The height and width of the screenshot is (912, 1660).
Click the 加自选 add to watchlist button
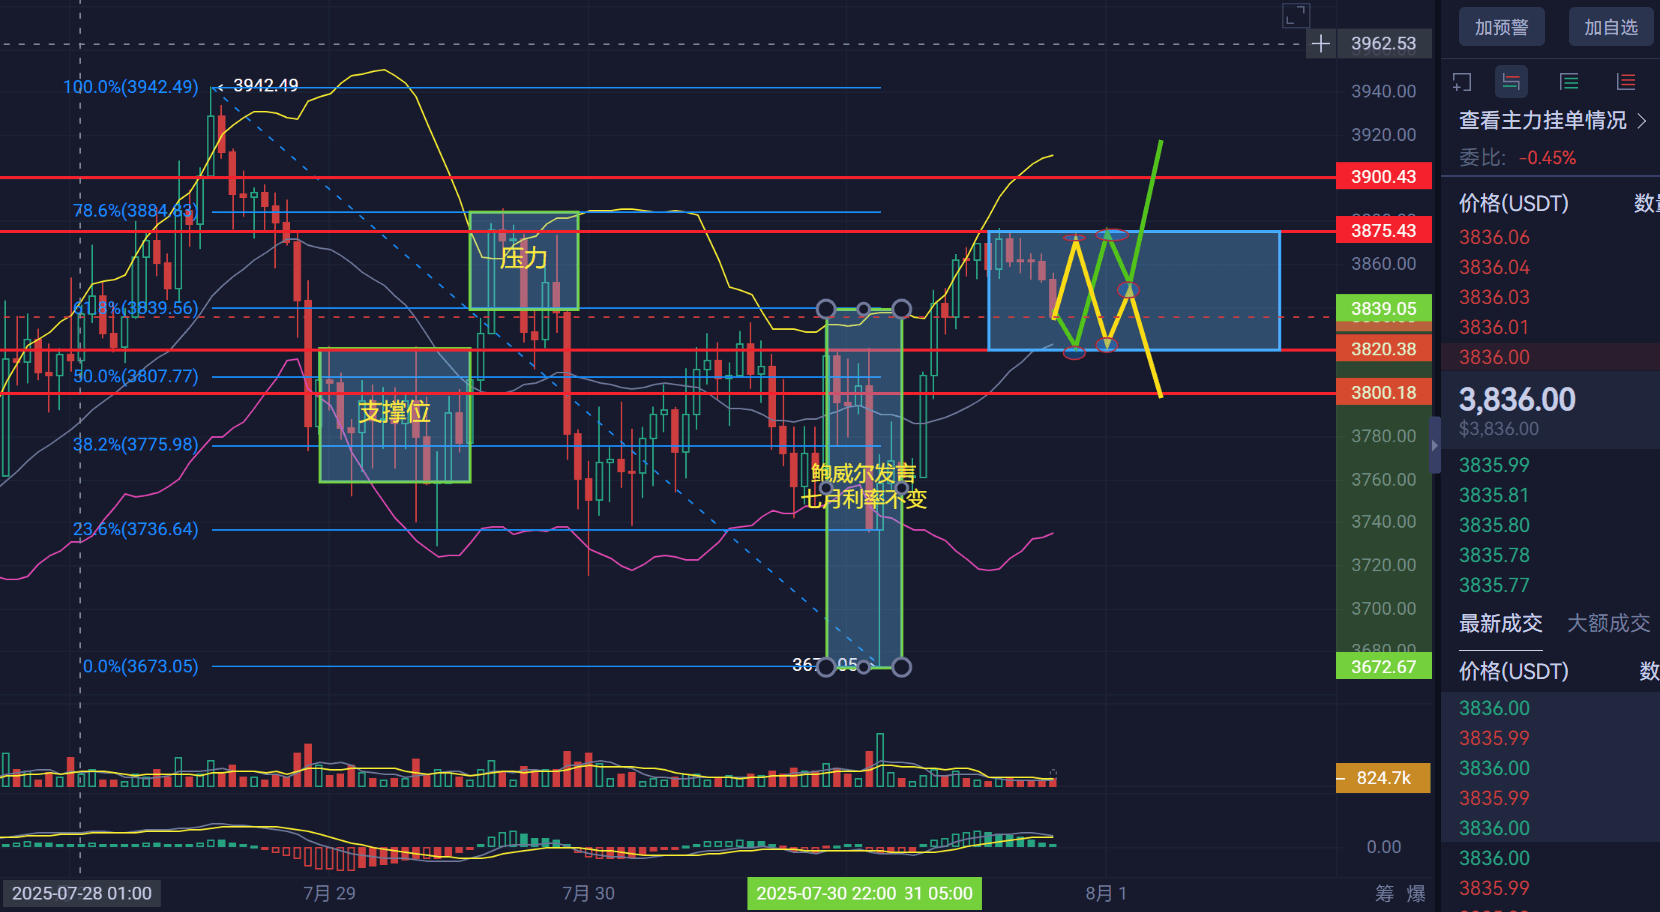tap(1611, 27)
